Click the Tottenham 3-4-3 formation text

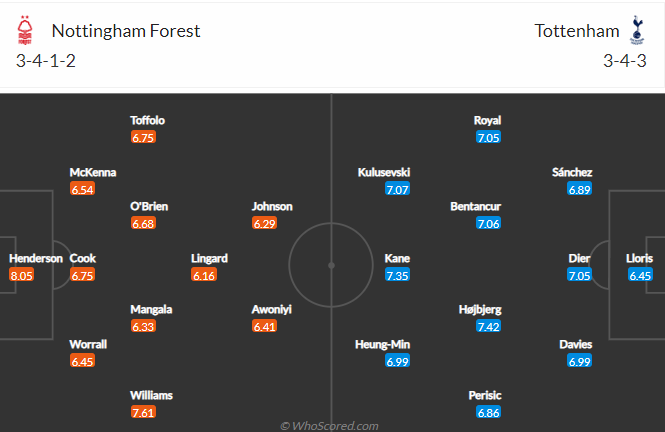click(x=625, y=61)
